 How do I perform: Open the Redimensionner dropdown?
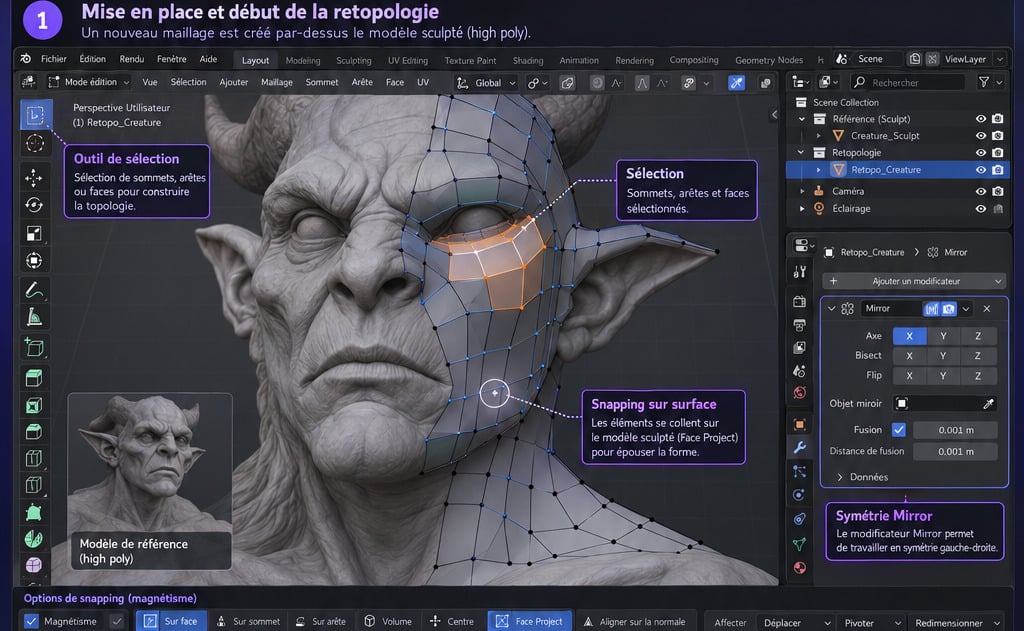956,623
